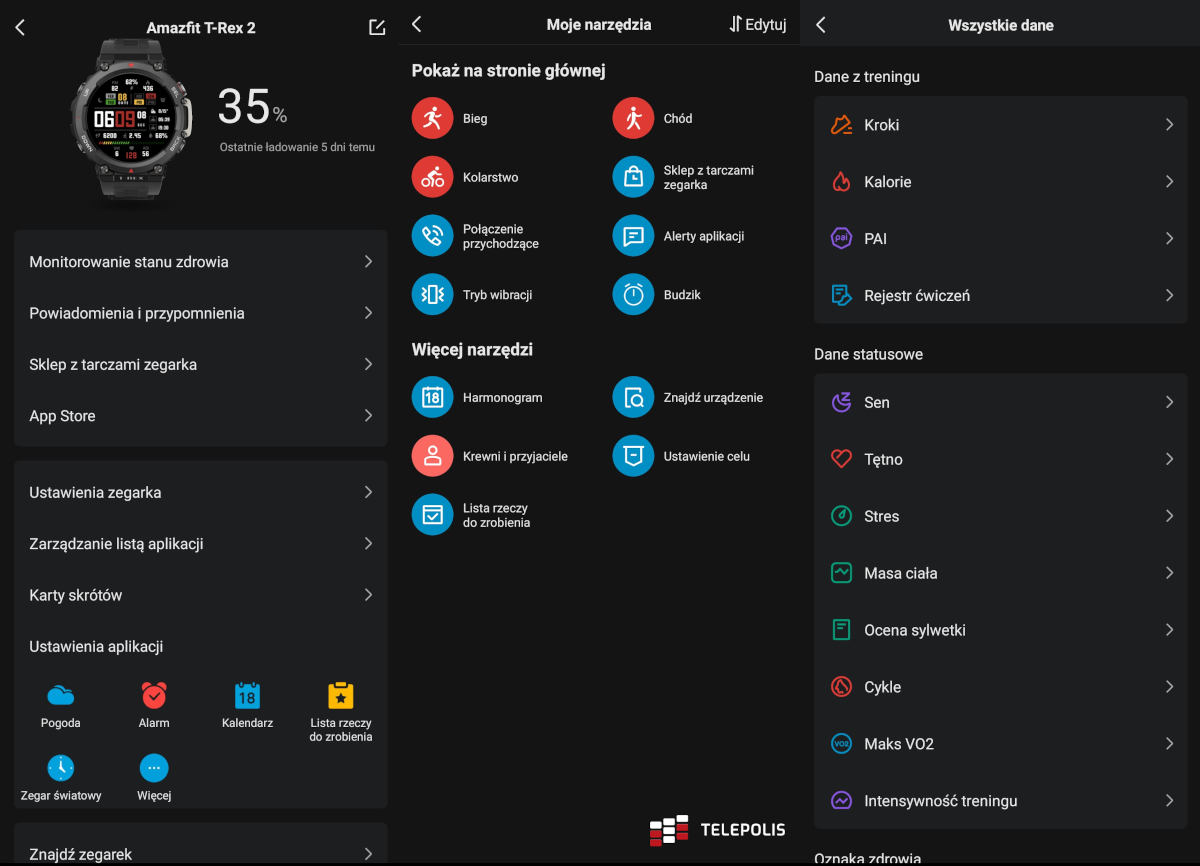Open the Kolarstwo cycling tool
Screen dimensions: 1200x866
tap(432, 178)
